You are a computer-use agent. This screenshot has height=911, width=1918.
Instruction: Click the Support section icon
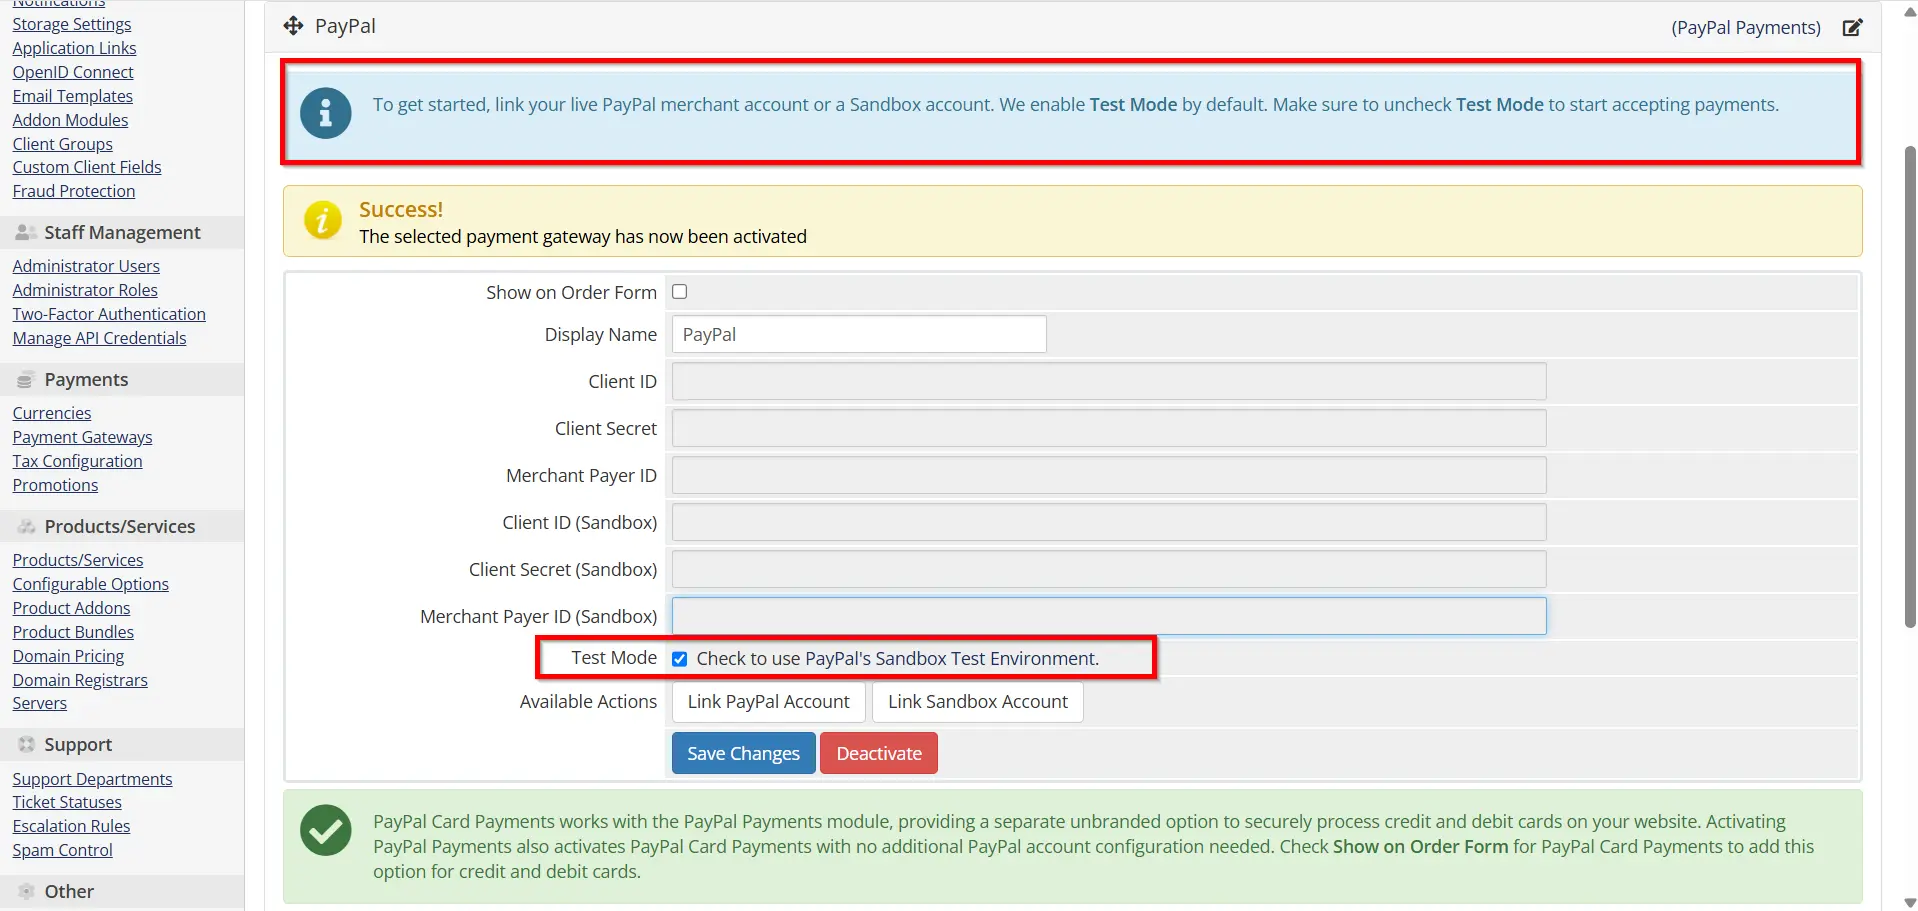pos(27,745)
